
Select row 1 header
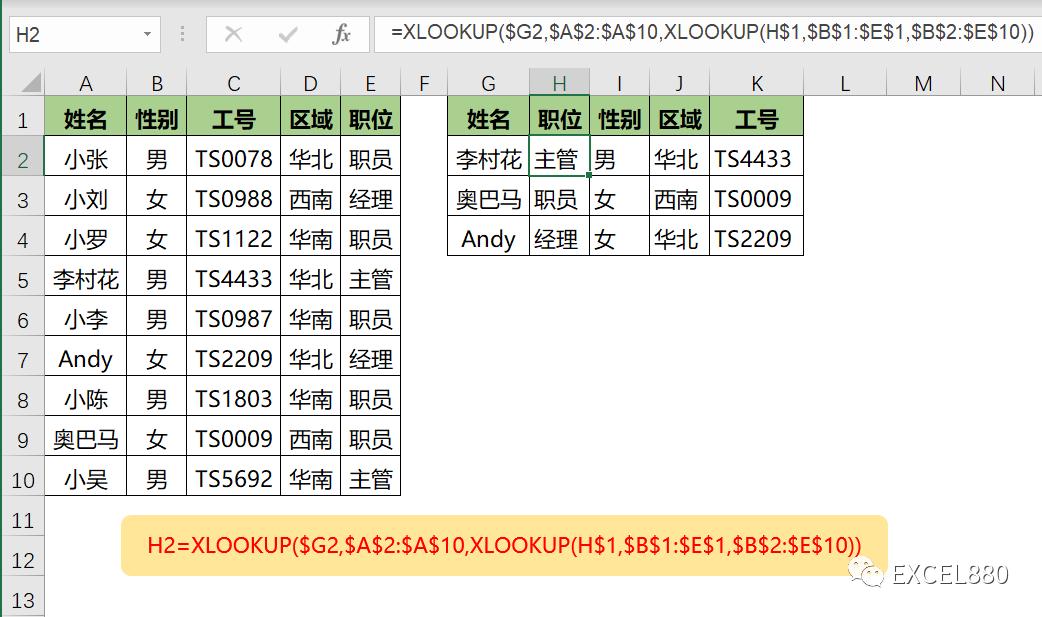[x=21, y=118]
